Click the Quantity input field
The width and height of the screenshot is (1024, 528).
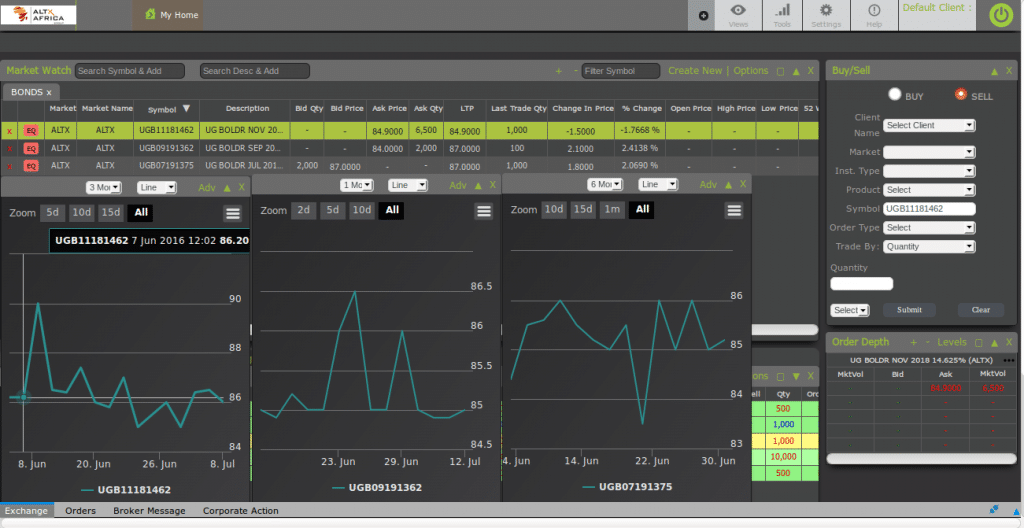(x=861, y=284)
